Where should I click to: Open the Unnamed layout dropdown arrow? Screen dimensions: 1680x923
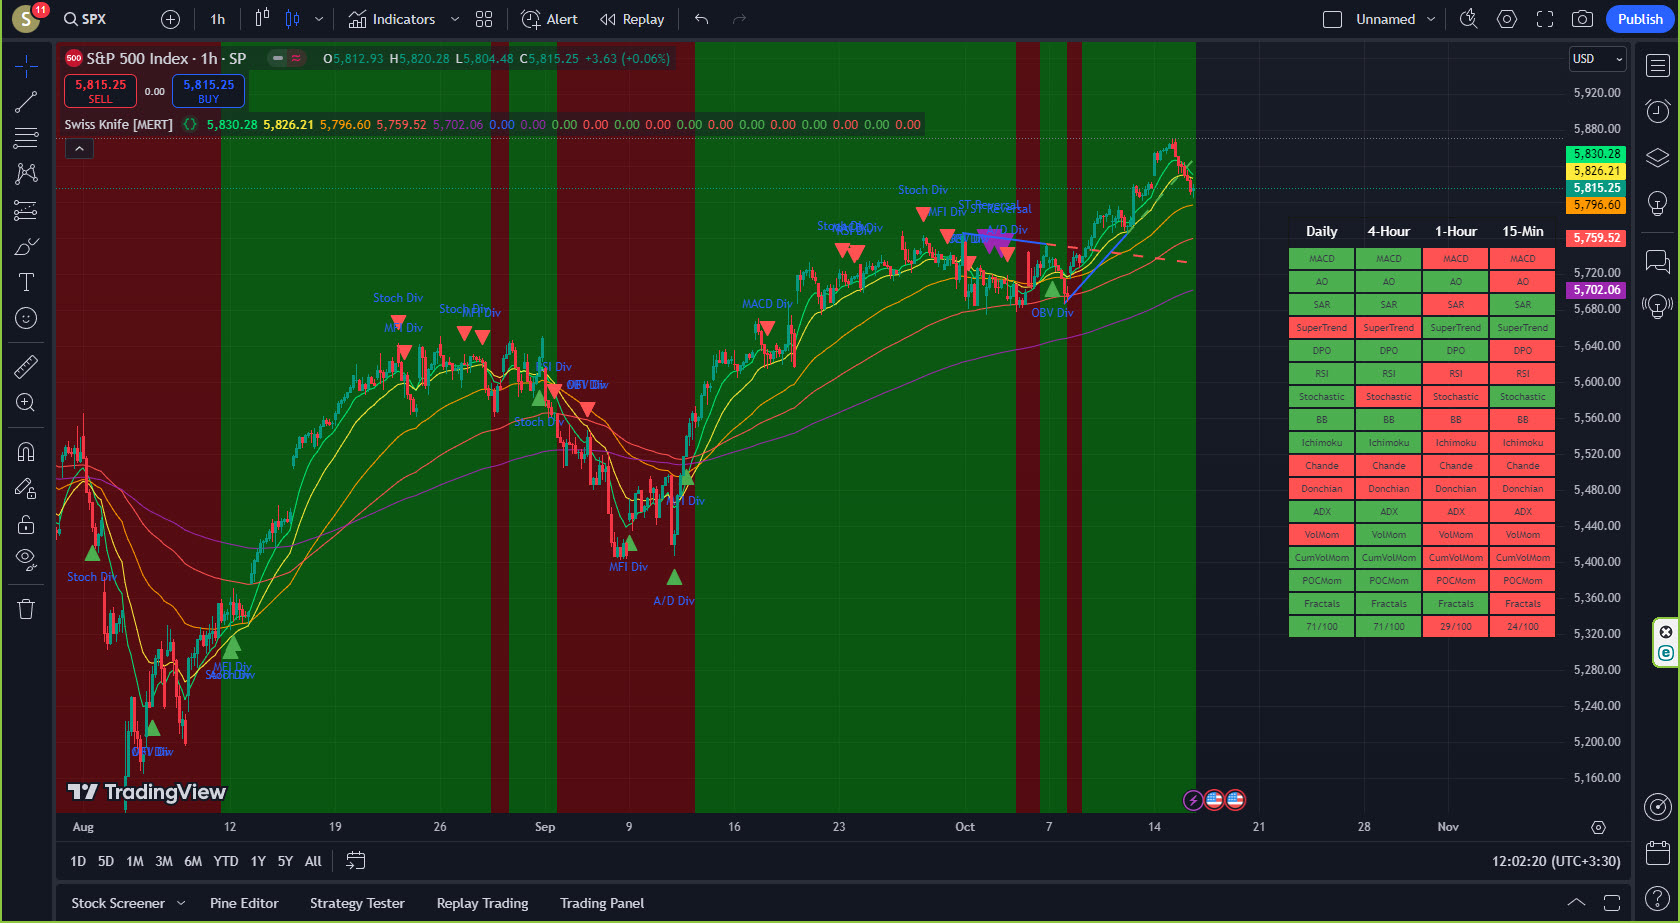tap(1431, 19)
